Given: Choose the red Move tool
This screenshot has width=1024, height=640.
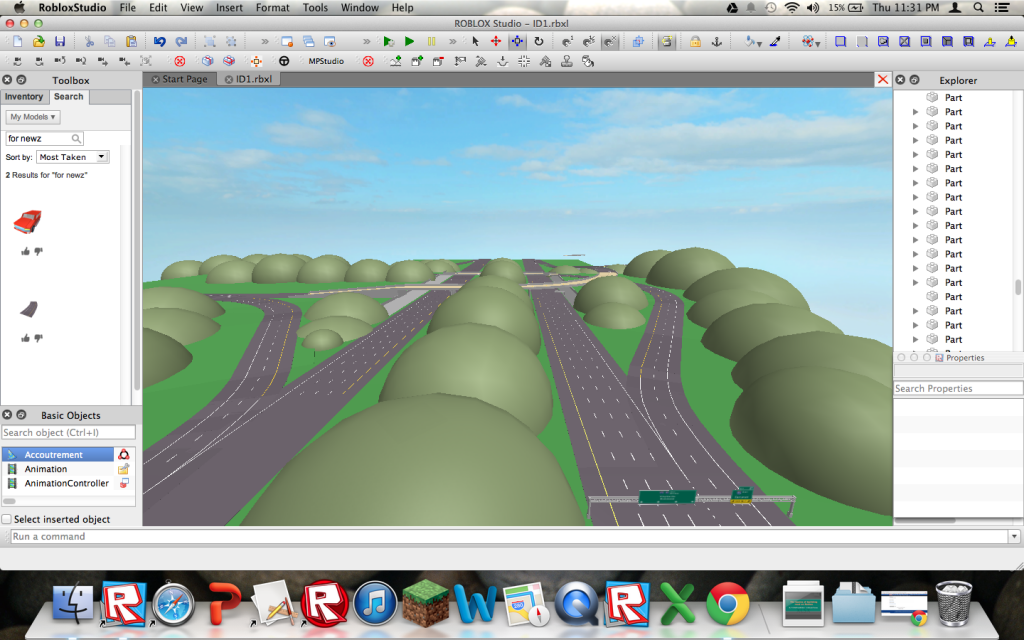Looking at the screenshot, I should (496, 41).
